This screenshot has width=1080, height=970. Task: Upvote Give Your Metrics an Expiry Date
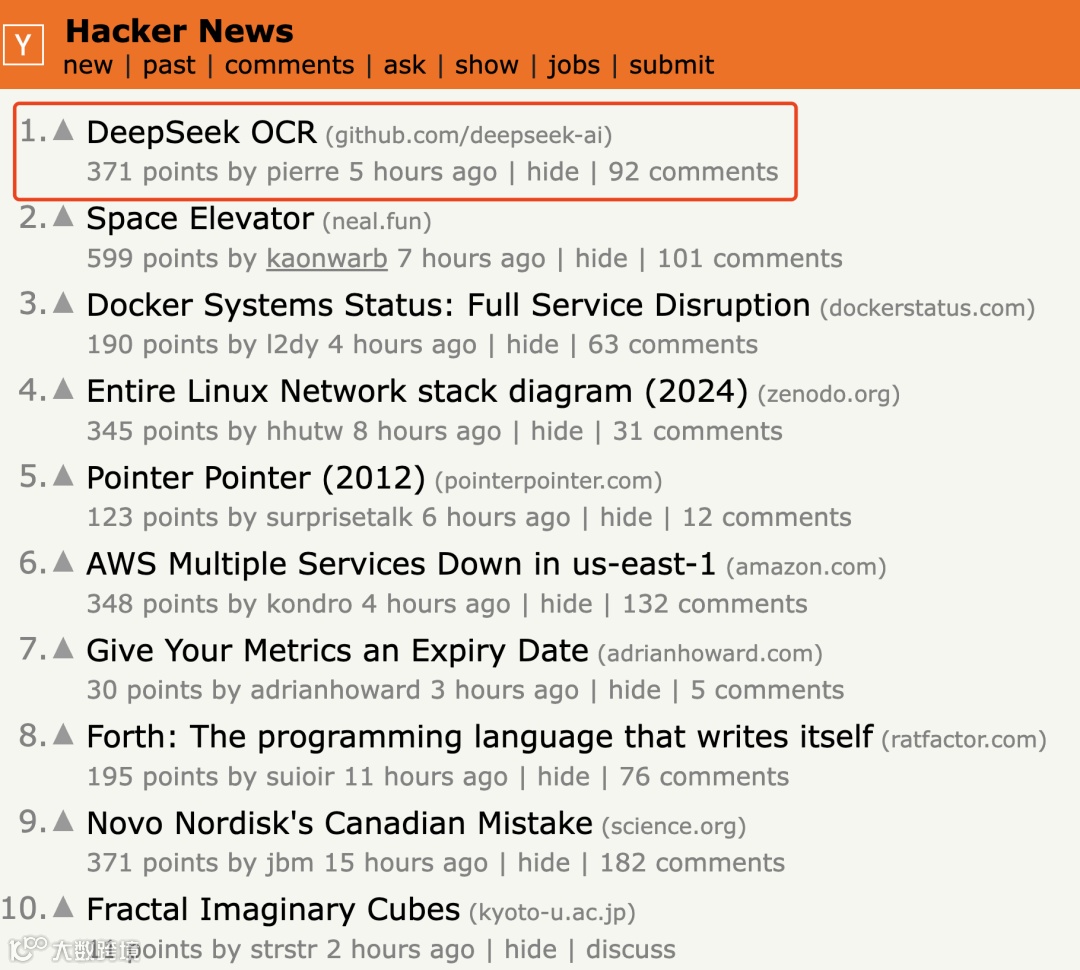(63, 648)
